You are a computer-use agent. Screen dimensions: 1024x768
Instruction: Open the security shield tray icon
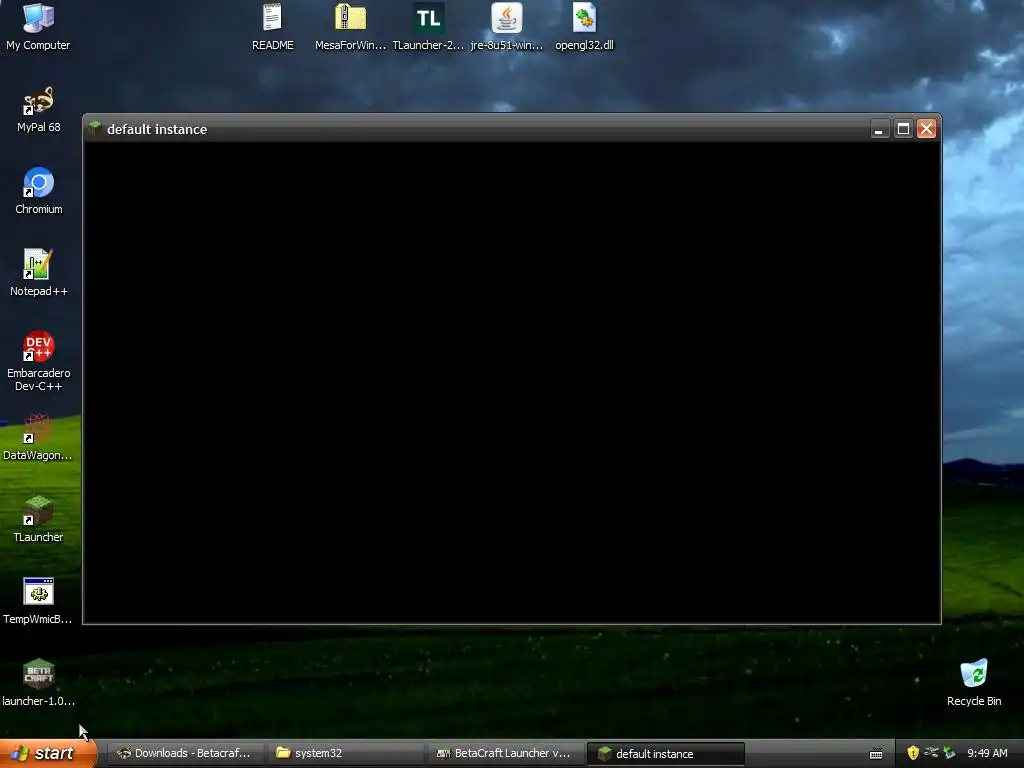pyautogui.click(x=913, y=753)
